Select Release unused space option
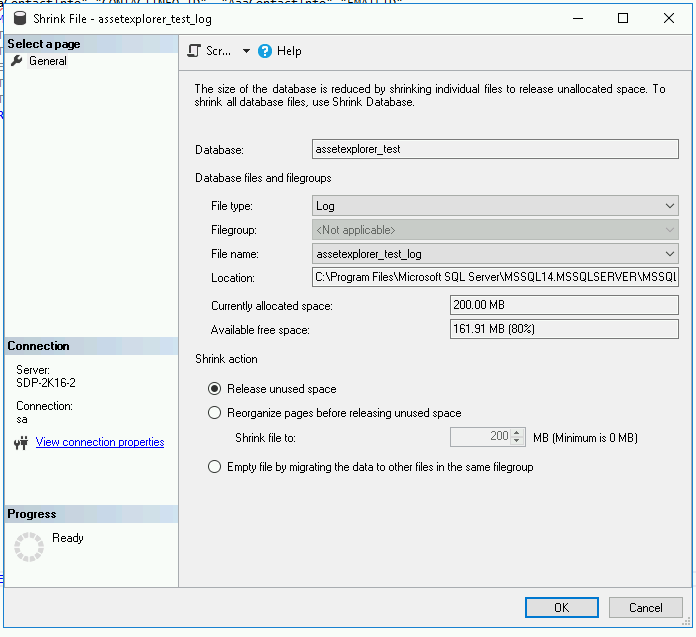Viewport: 696px width, 637px height. click(214, 389)
